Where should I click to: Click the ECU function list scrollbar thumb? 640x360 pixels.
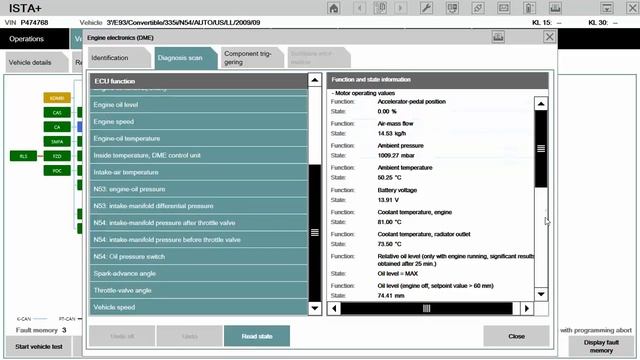pos(315,233)
